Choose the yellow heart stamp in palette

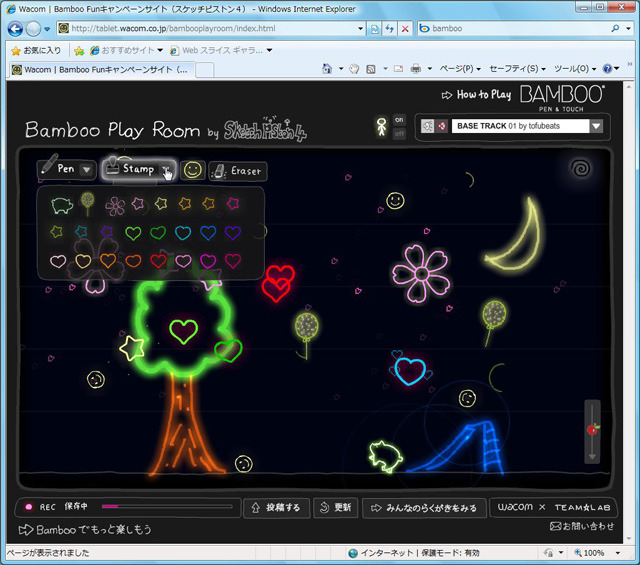83,261
